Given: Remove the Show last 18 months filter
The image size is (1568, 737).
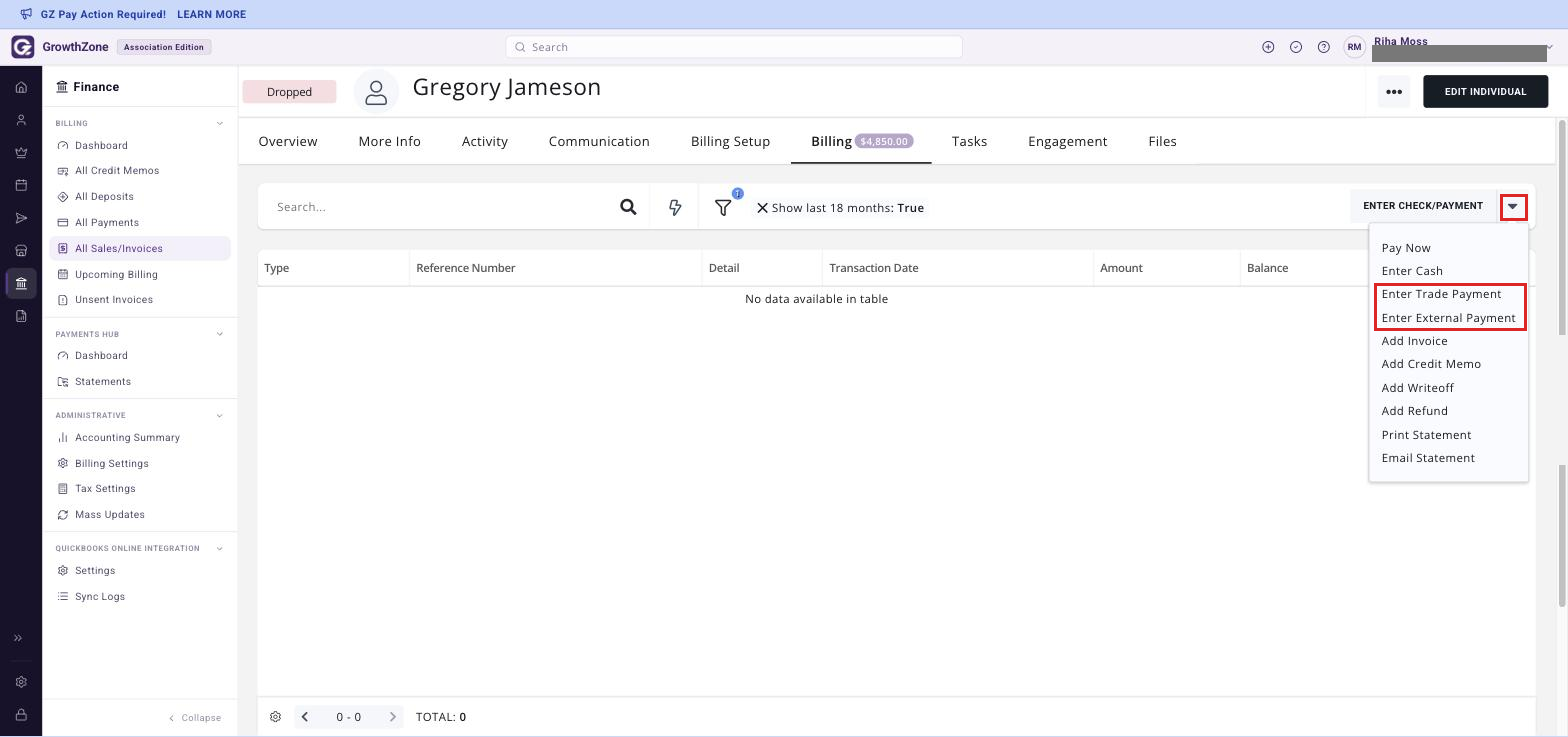Looking at the screenshot, I should (762, 208).
